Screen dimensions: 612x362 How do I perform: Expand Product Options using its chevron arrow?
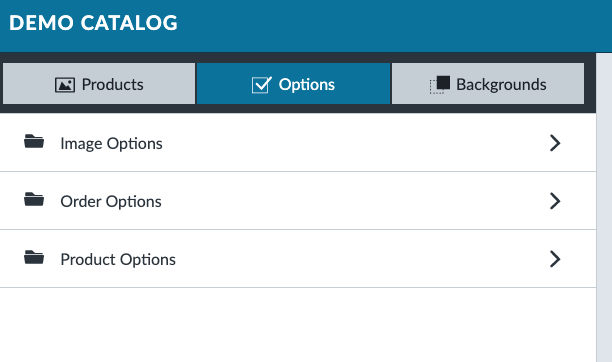click(555, 259)
